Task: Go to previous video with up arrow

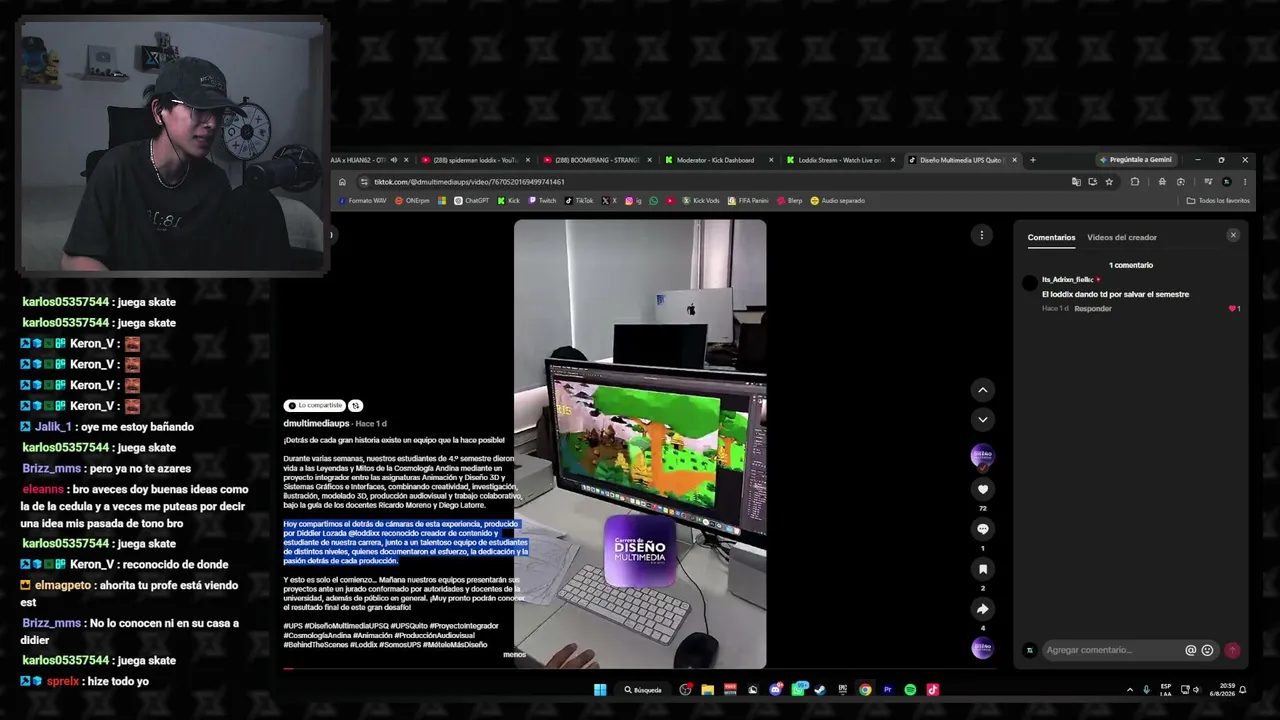Action: tap(983, 389)
